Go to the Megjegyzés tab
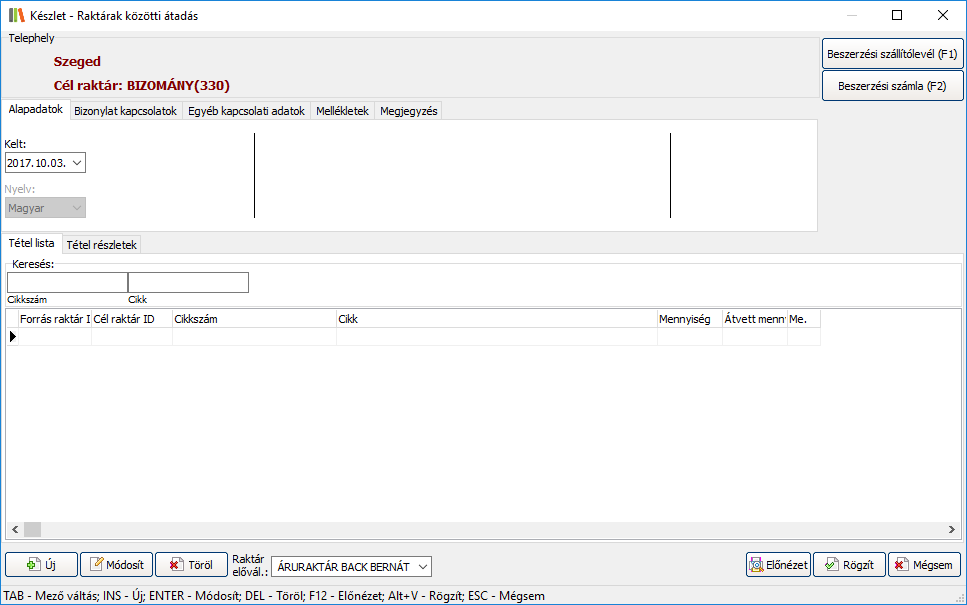 tap(408, 111)
